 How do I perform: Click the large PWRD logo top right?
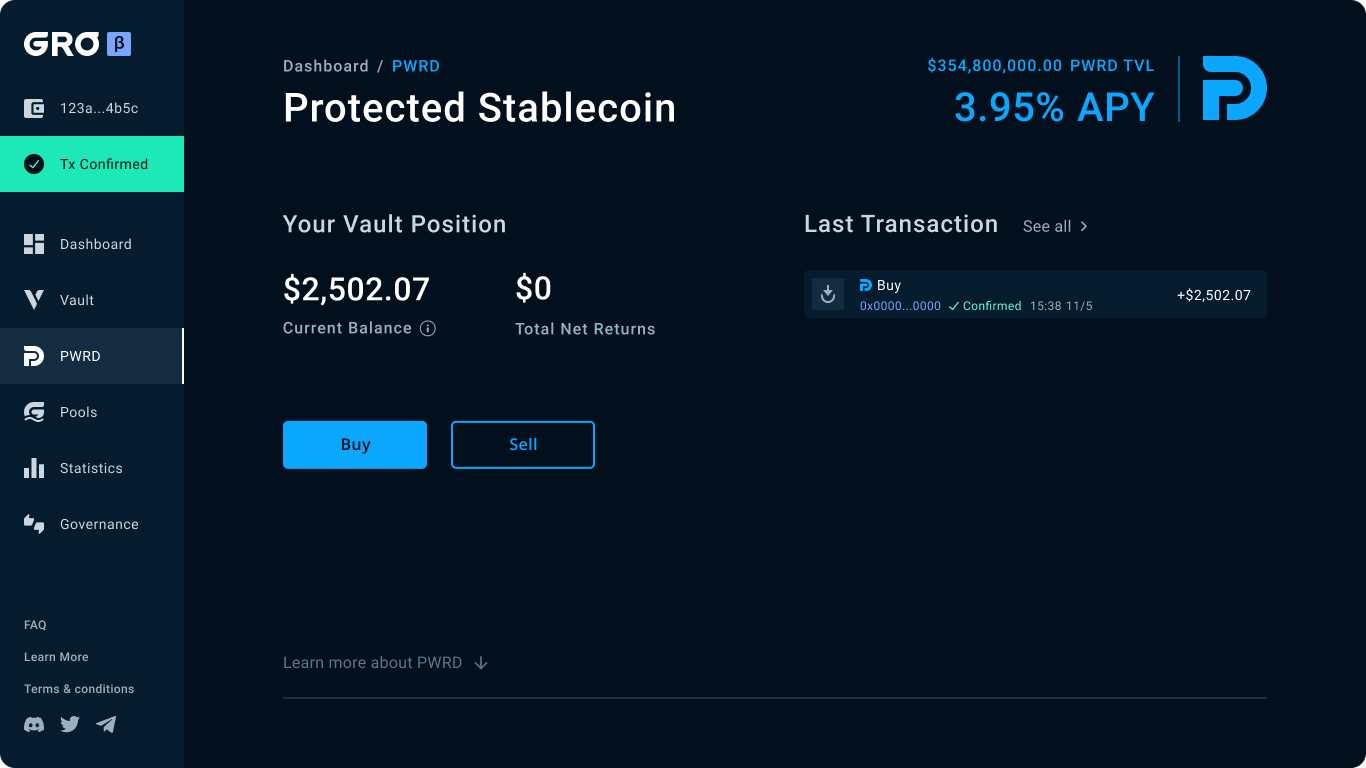[x=1234, y=88]
